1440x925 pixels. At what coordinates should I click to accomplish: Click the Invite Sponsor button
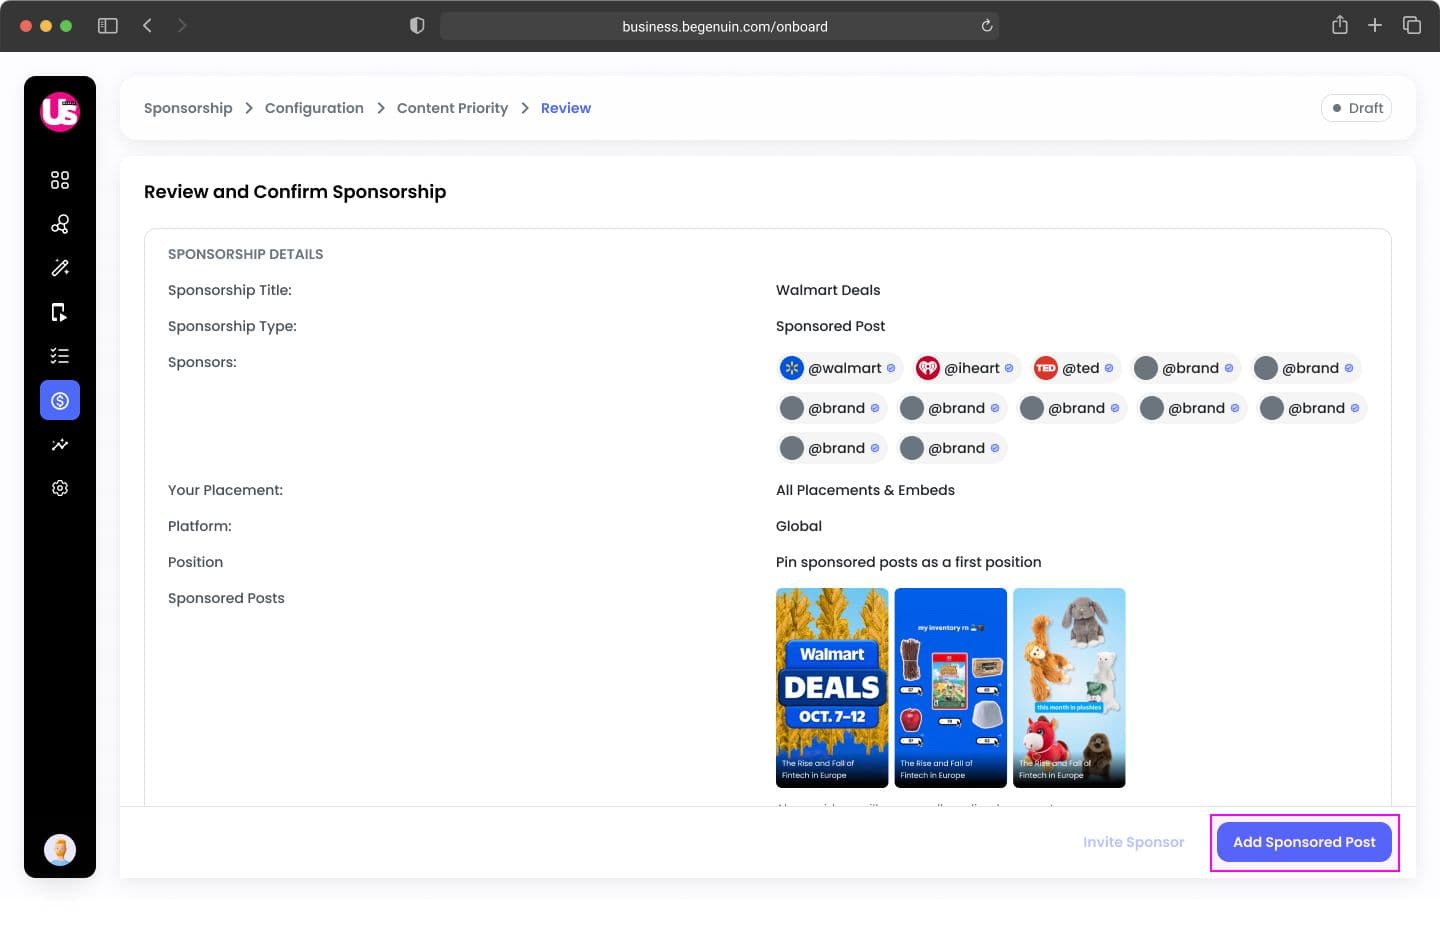[1133, 842]
